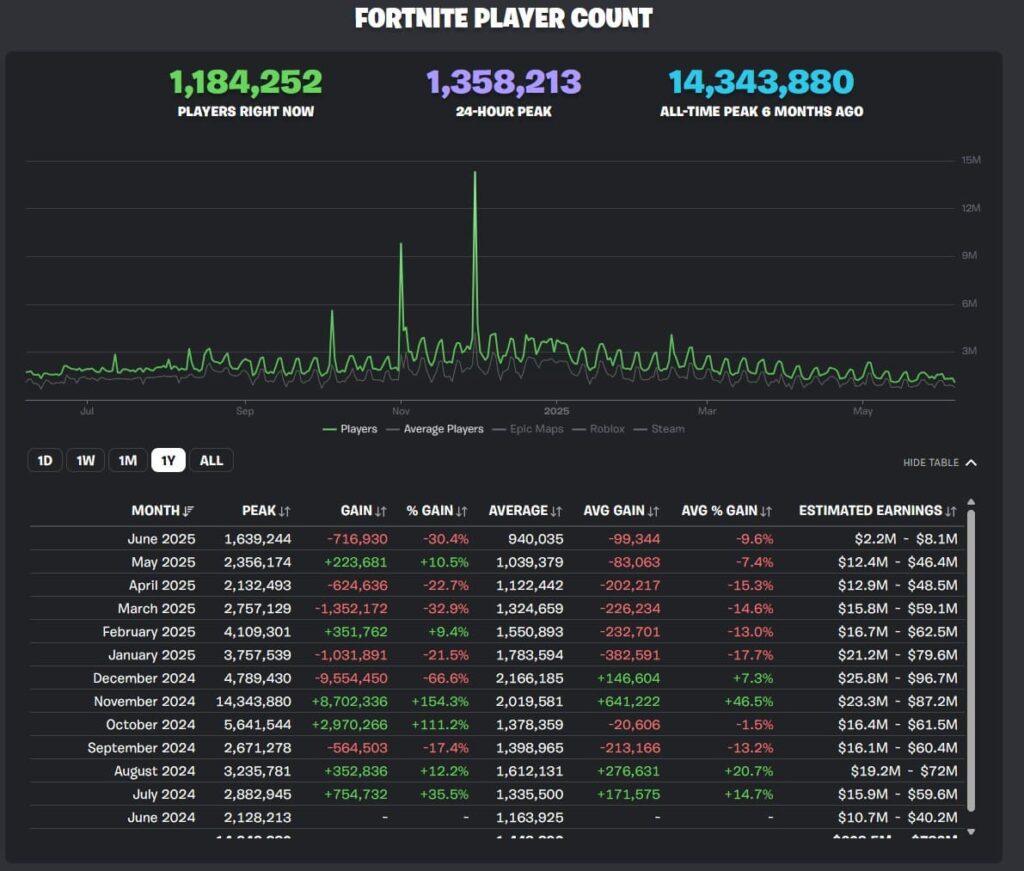Viewport: 1024px width, 871px height.
Task: Click the all-time peak 14,343,880 headline figure
Action: tap(761, 82)
